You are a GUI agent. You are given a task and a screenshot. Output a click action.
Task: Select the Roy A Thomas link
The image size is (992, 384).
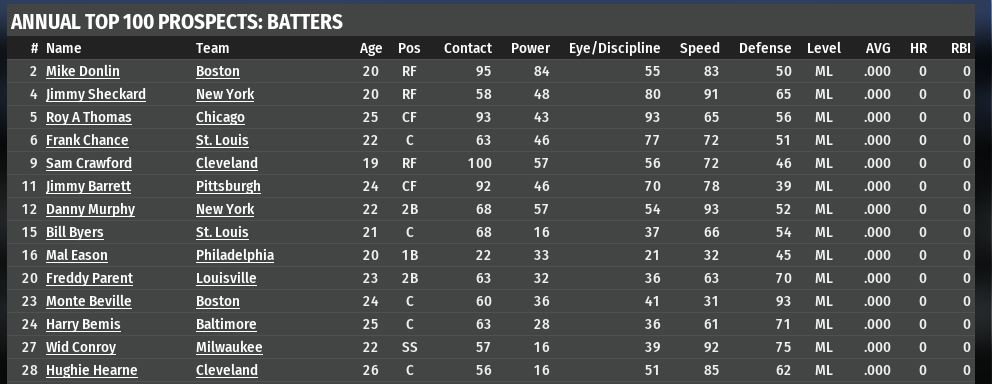click(89, 118)
